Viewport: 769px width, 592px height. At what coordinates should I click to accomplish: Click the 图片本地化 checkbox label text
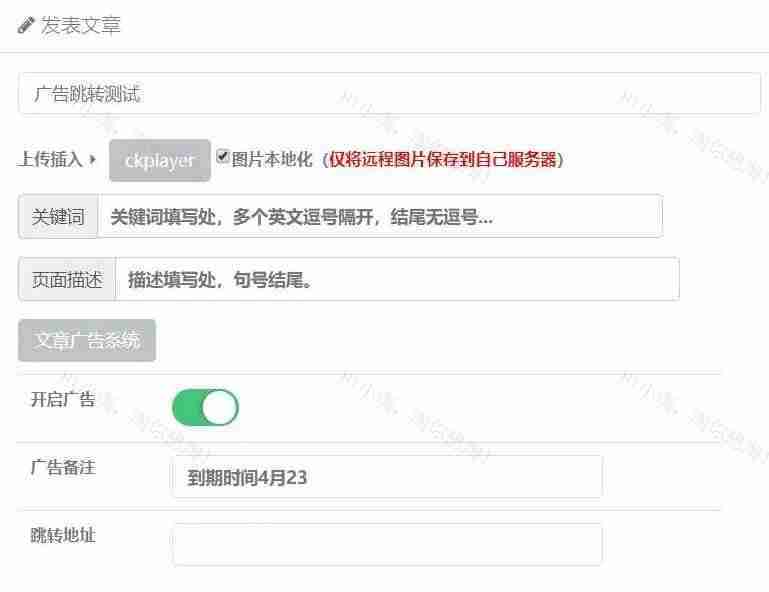tap(272, 159)
